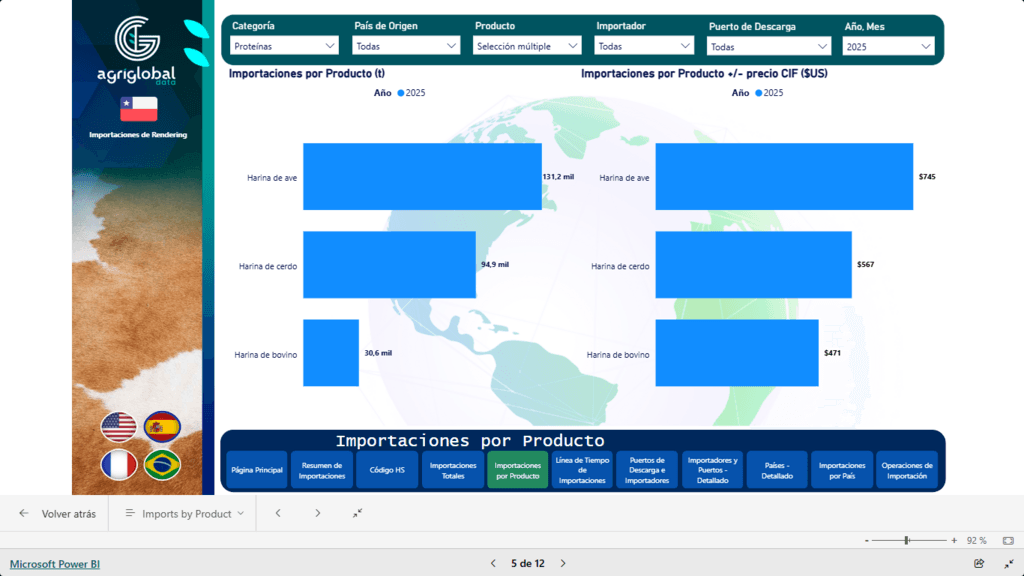
Task: Click the United States flag icon
Action: point(118,427)
